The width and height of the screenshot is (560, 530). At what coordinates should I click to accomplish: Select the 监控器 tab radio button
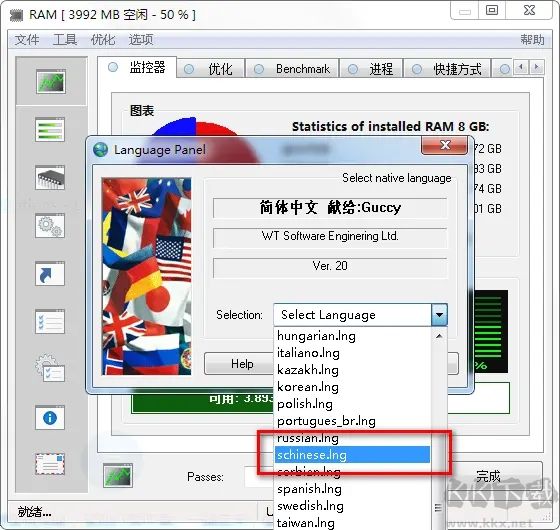tap(113, 67)
